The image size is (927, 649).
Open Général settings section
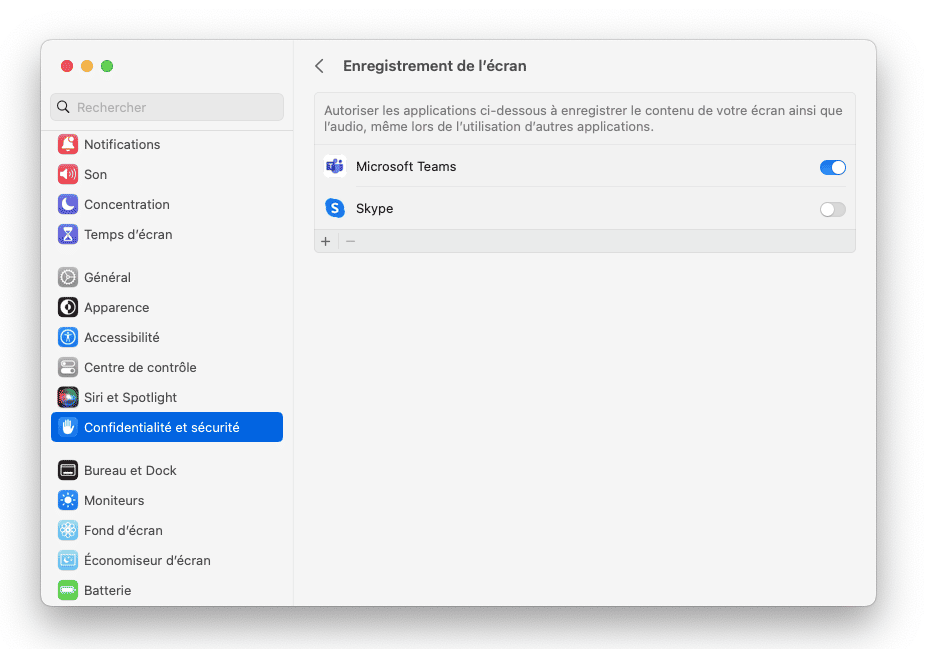click(x=107, y=277)
